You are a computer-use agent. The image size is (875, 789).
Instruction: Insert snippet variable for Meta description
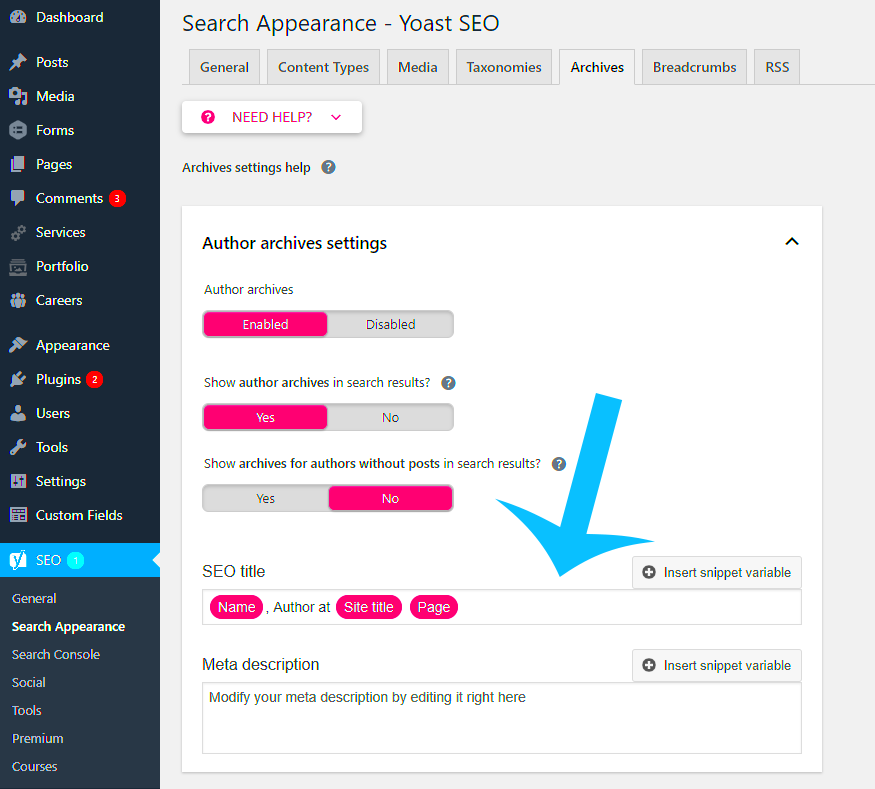coord(717,665)
